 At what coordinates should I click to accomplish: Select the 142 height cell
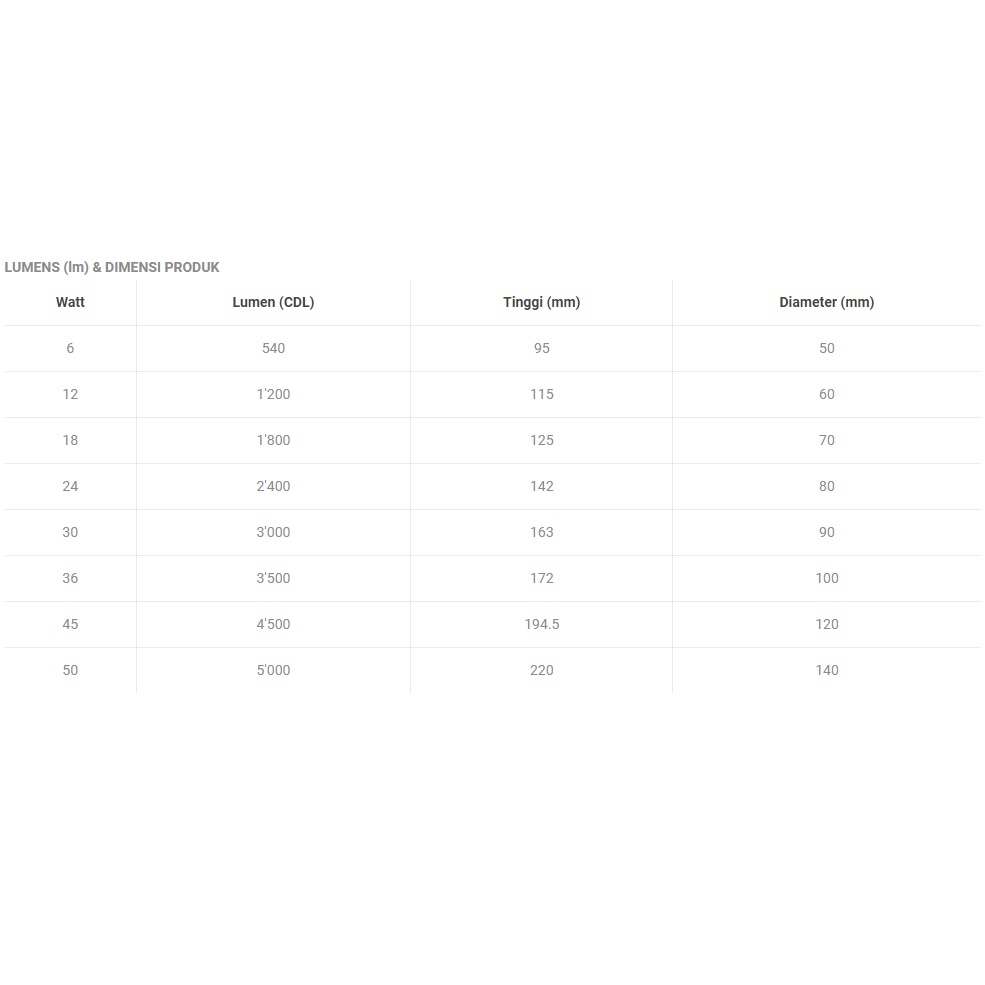[x=541, y=486]
